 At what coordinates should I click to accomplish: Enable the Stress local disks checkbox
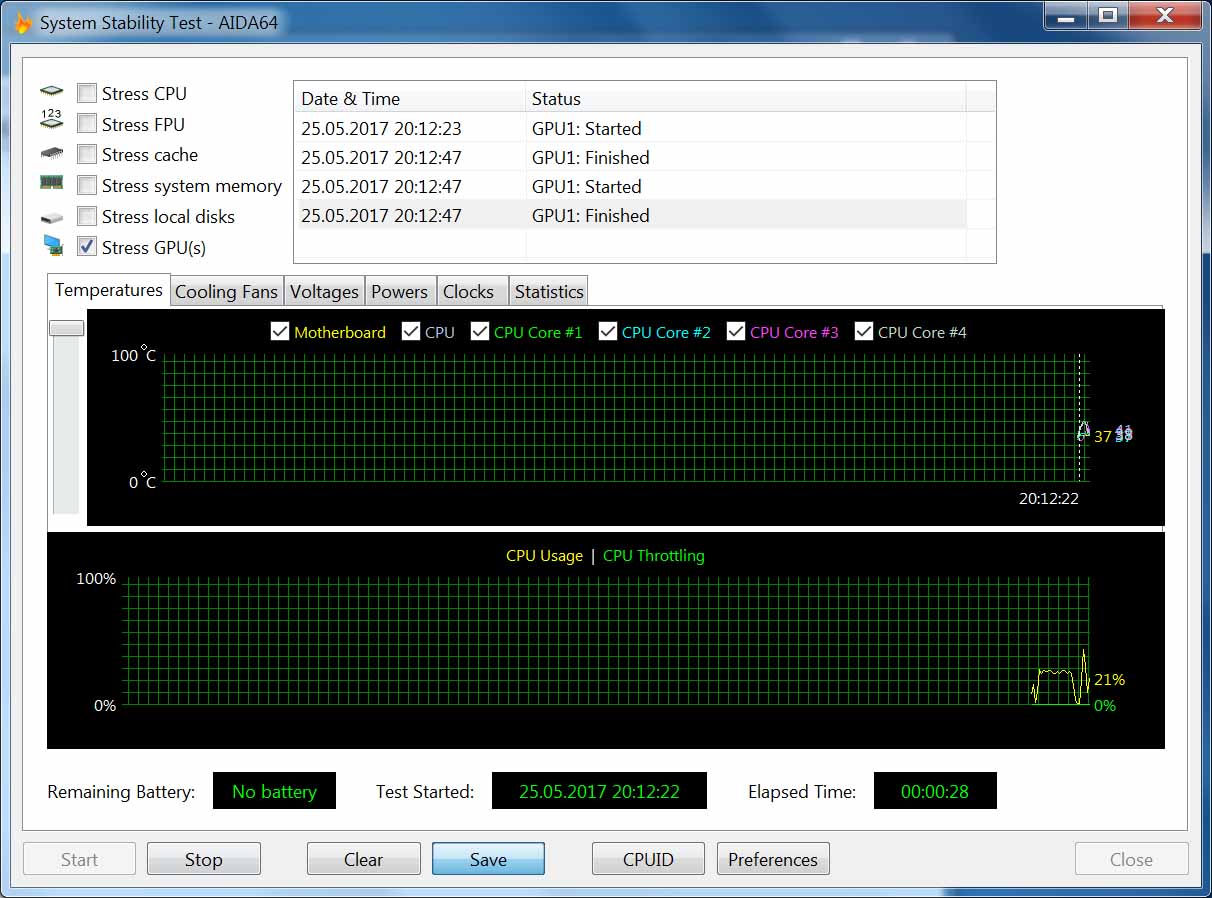pyautogui.click(x=87, y=216)
